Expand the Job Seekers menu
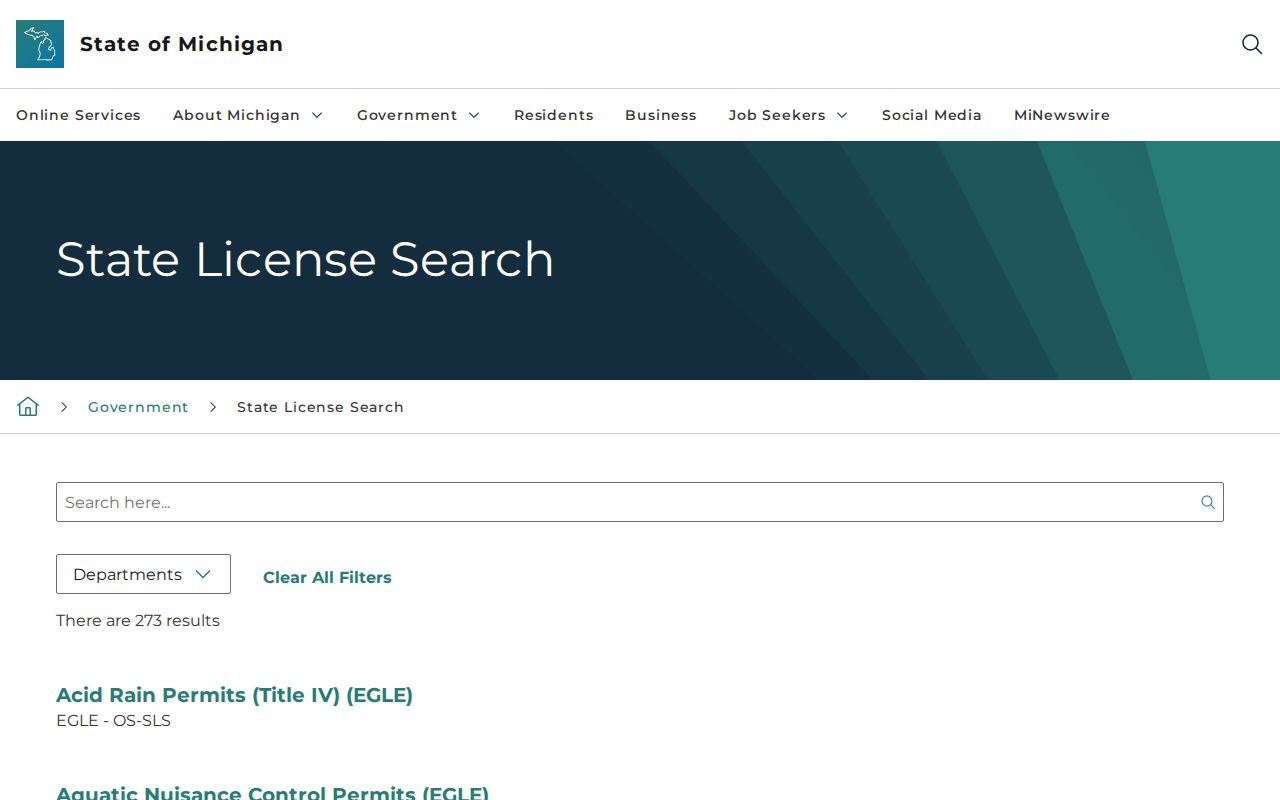This screenshot has height=800, width=1280. click(789, 115)
